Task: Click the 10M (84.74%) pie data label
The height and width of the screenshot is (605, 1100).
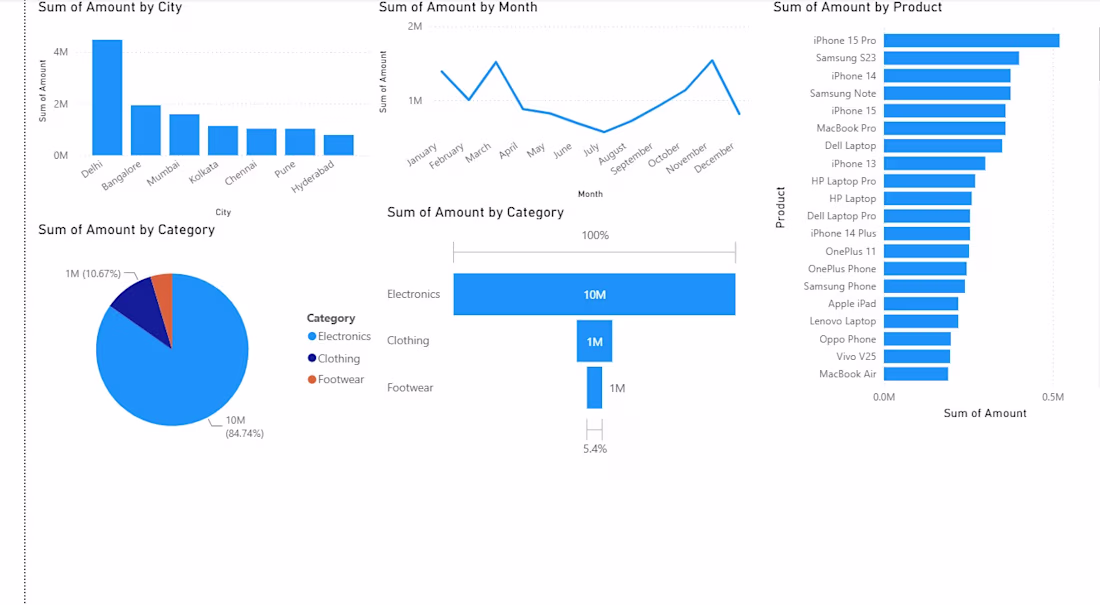Action: [244, 427]
